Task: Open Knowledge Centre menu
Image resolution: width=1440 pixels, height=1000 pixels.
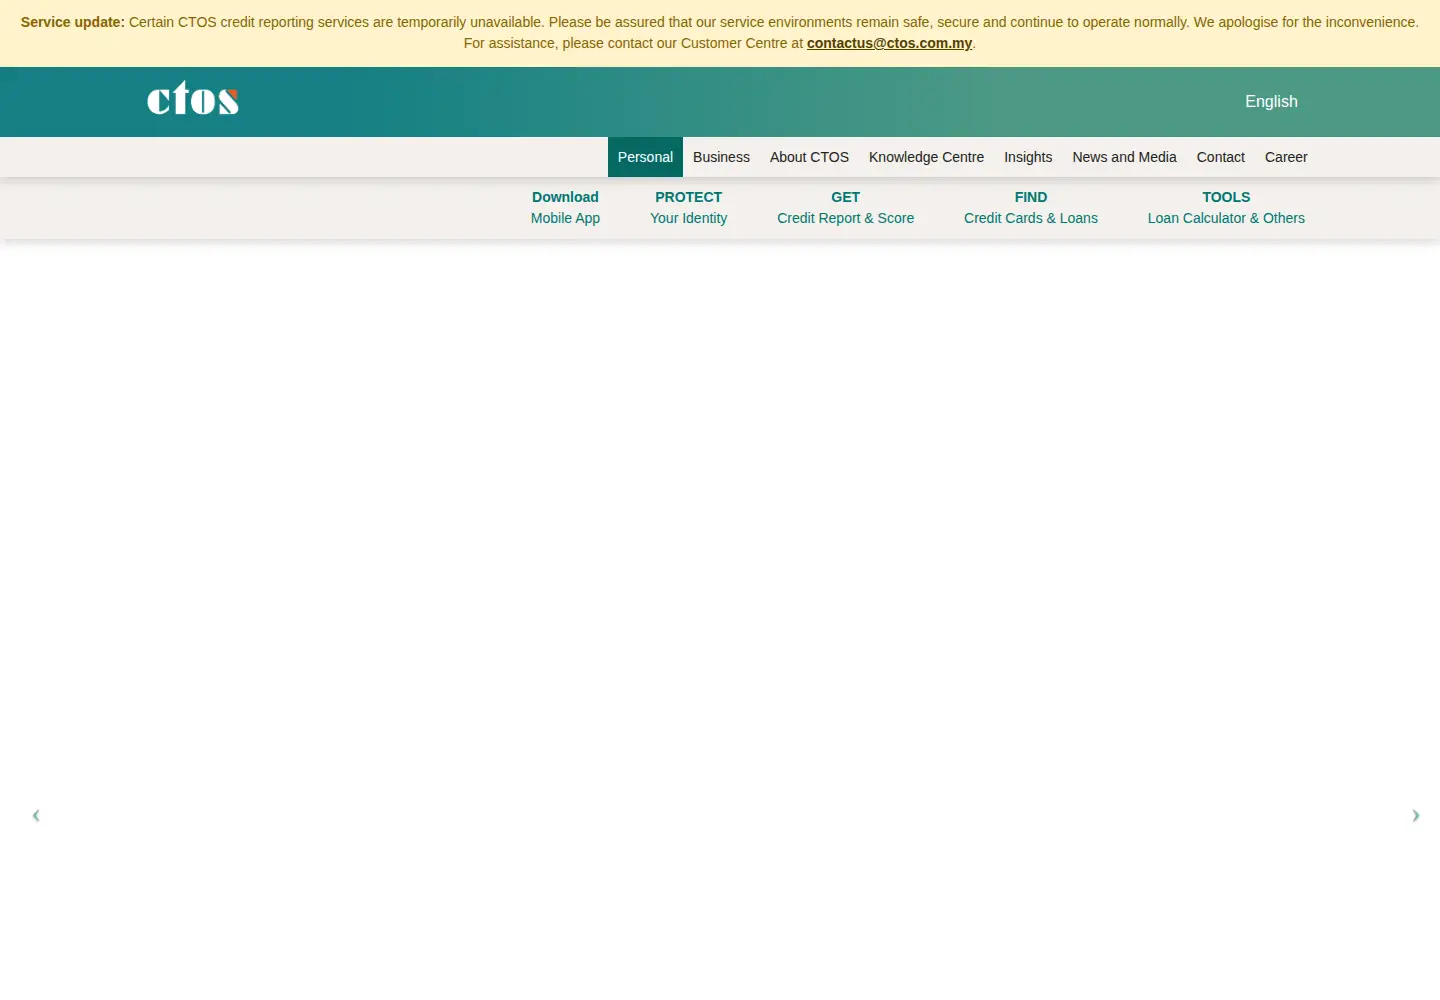Action: click(x=926, y=157)
